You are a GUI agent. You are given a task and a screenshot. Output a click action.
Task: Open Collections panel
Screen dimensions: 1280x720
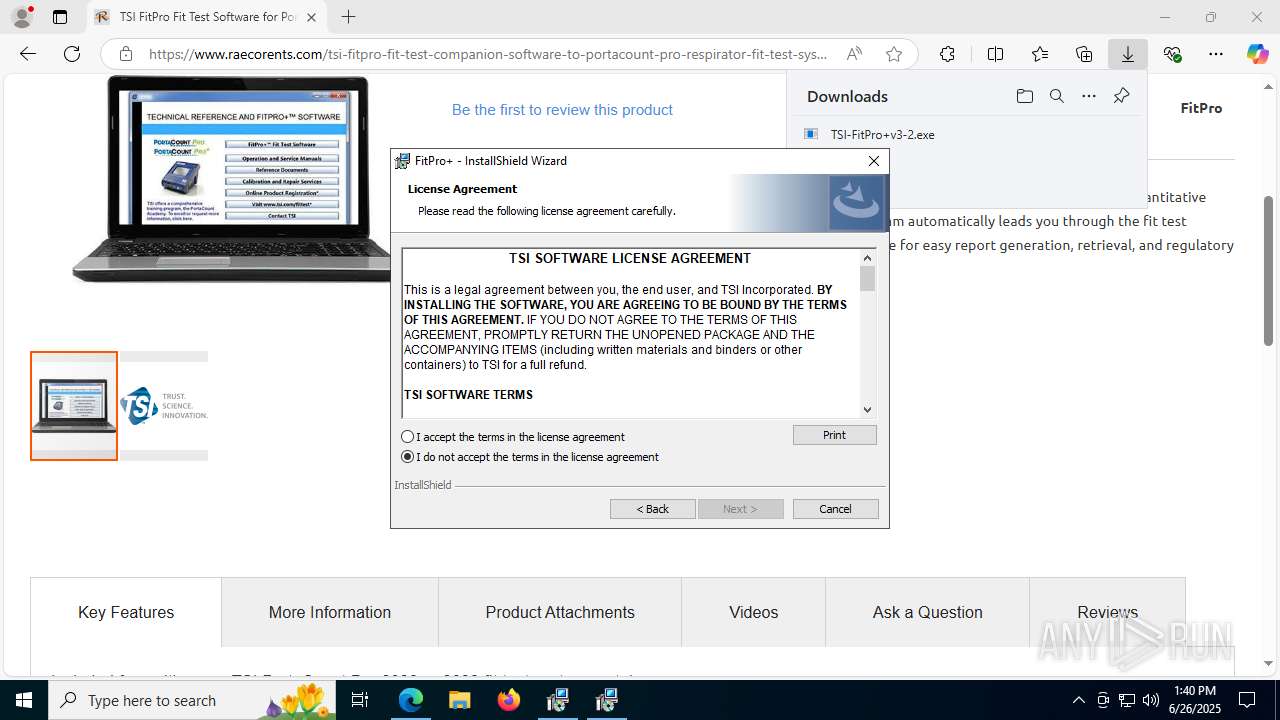point(1084,54)
